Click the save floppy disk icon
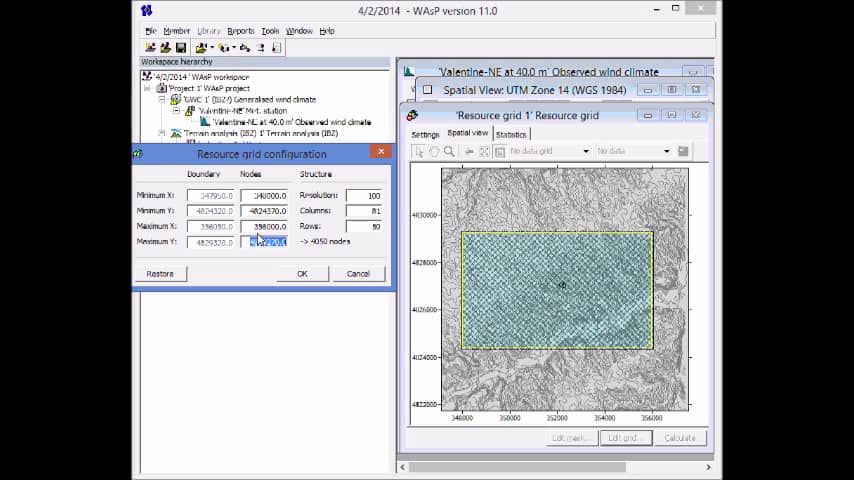 click(181, 48)
